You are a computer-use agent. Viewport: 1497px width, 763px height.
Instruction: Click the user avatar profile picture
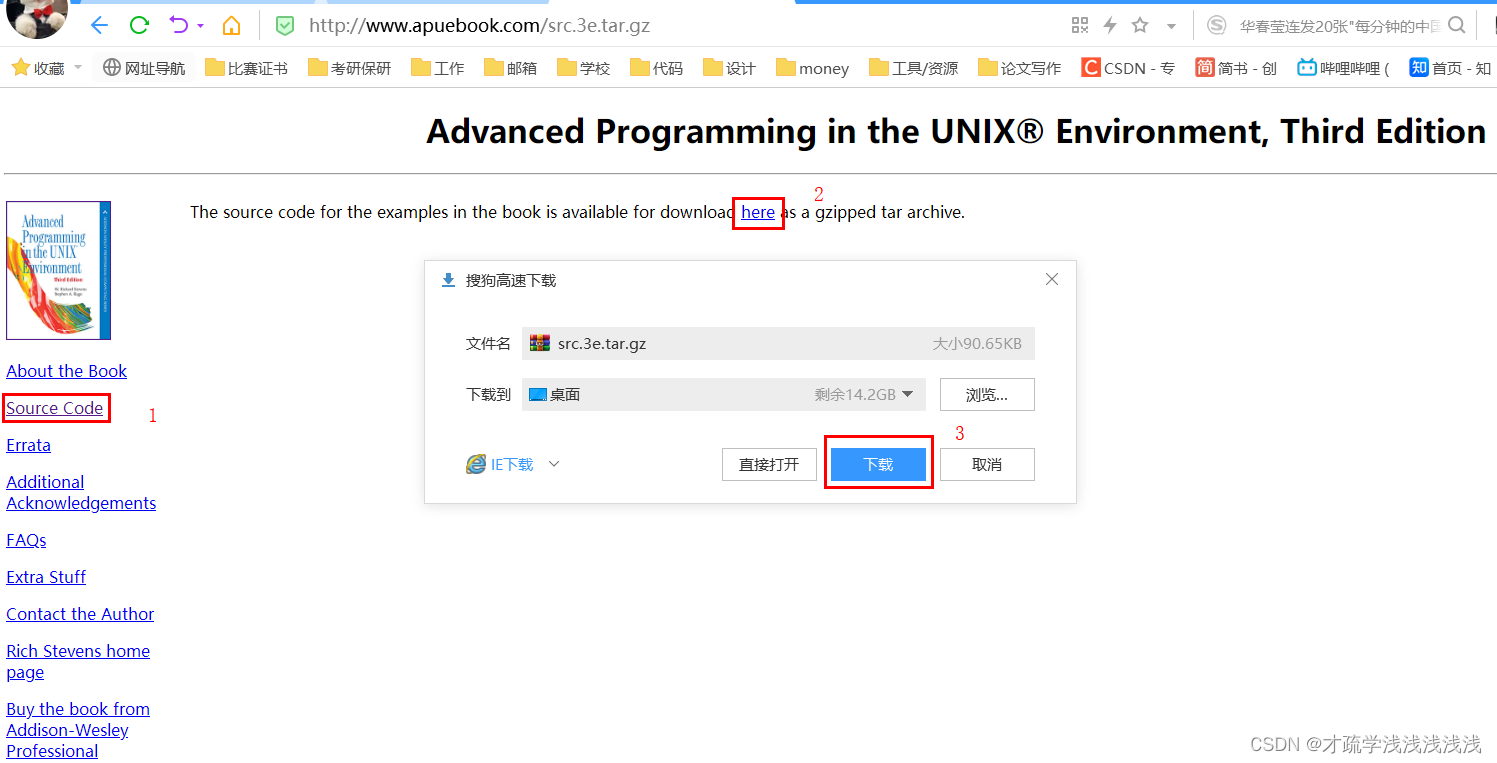[38, 17]
